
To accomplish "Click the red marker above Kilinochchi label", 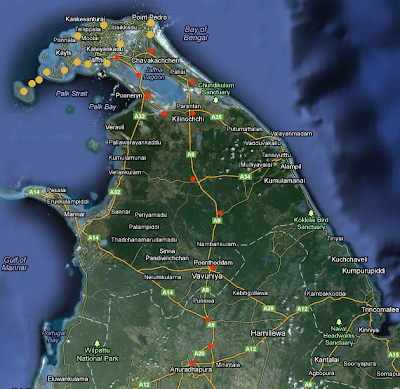I will pos(193,113).
